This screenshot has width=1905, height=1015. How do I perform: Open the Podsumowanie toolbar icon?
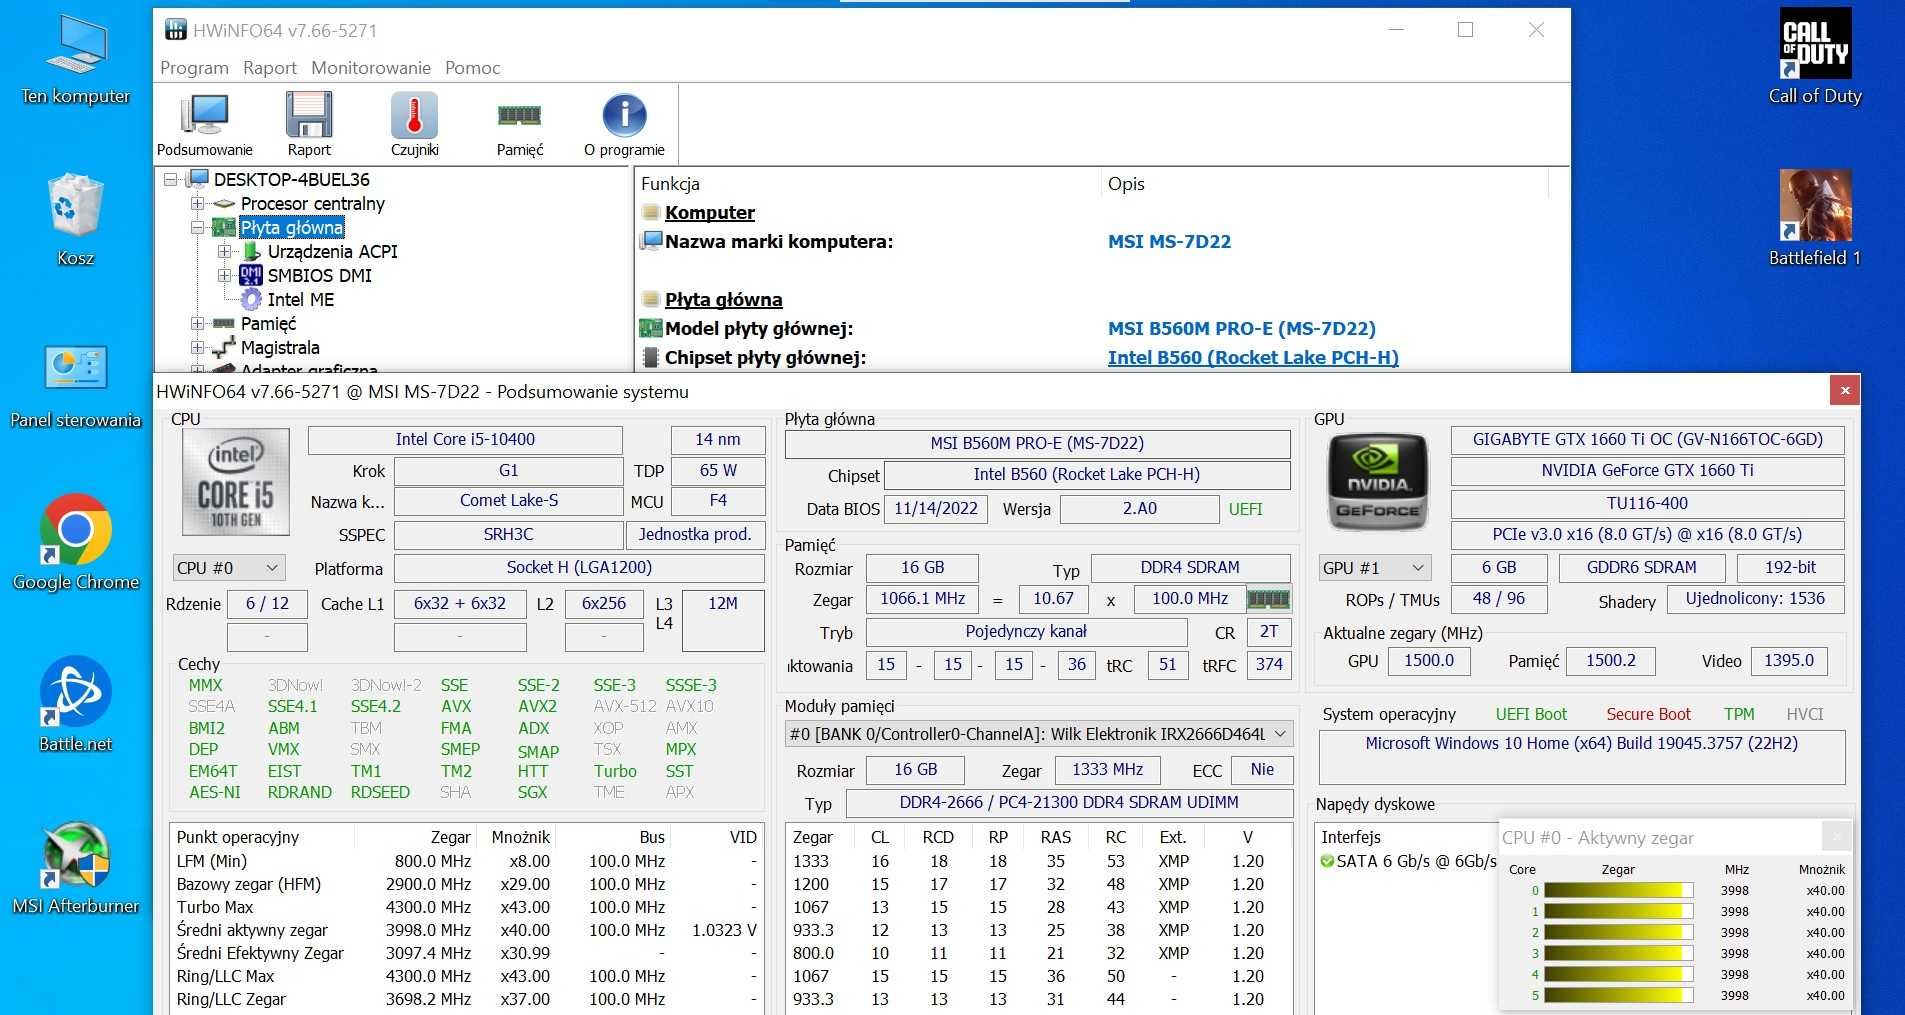(x=205, y=124)
